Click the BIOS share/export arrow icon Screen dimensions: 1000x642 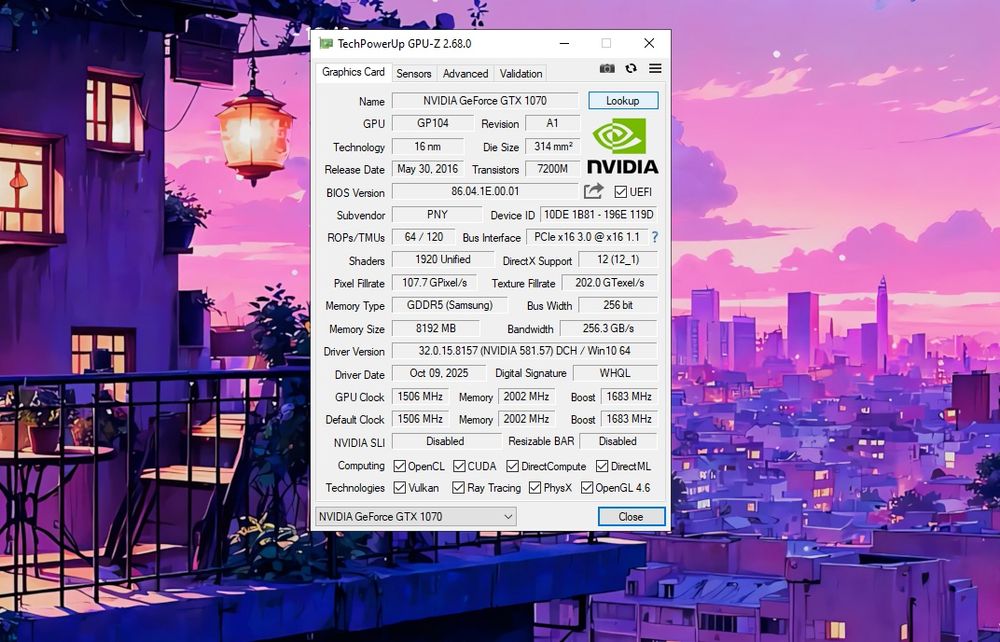coord(593,191)
